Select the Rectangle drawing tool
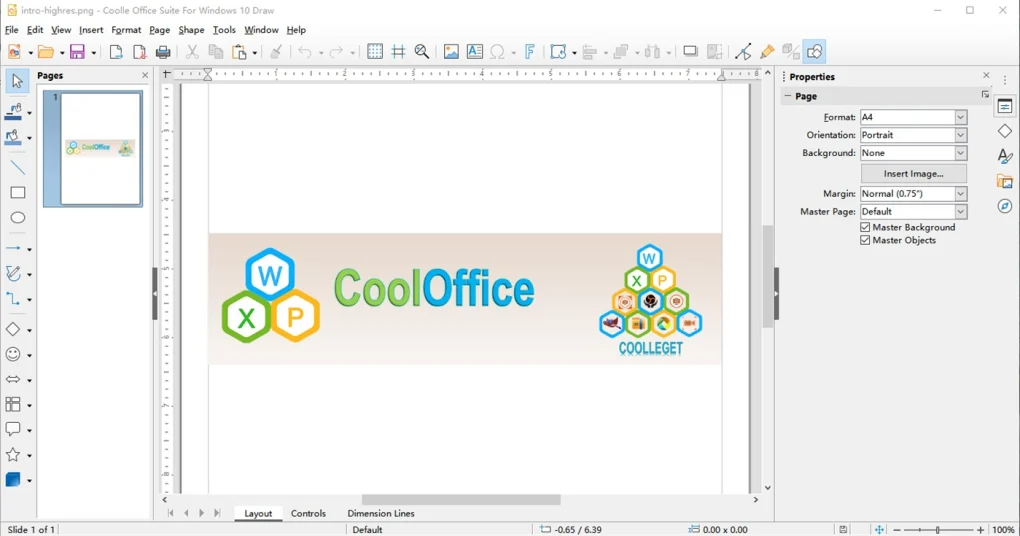The height and width of the screenshot is (536, 1020). tap(18, 193)
